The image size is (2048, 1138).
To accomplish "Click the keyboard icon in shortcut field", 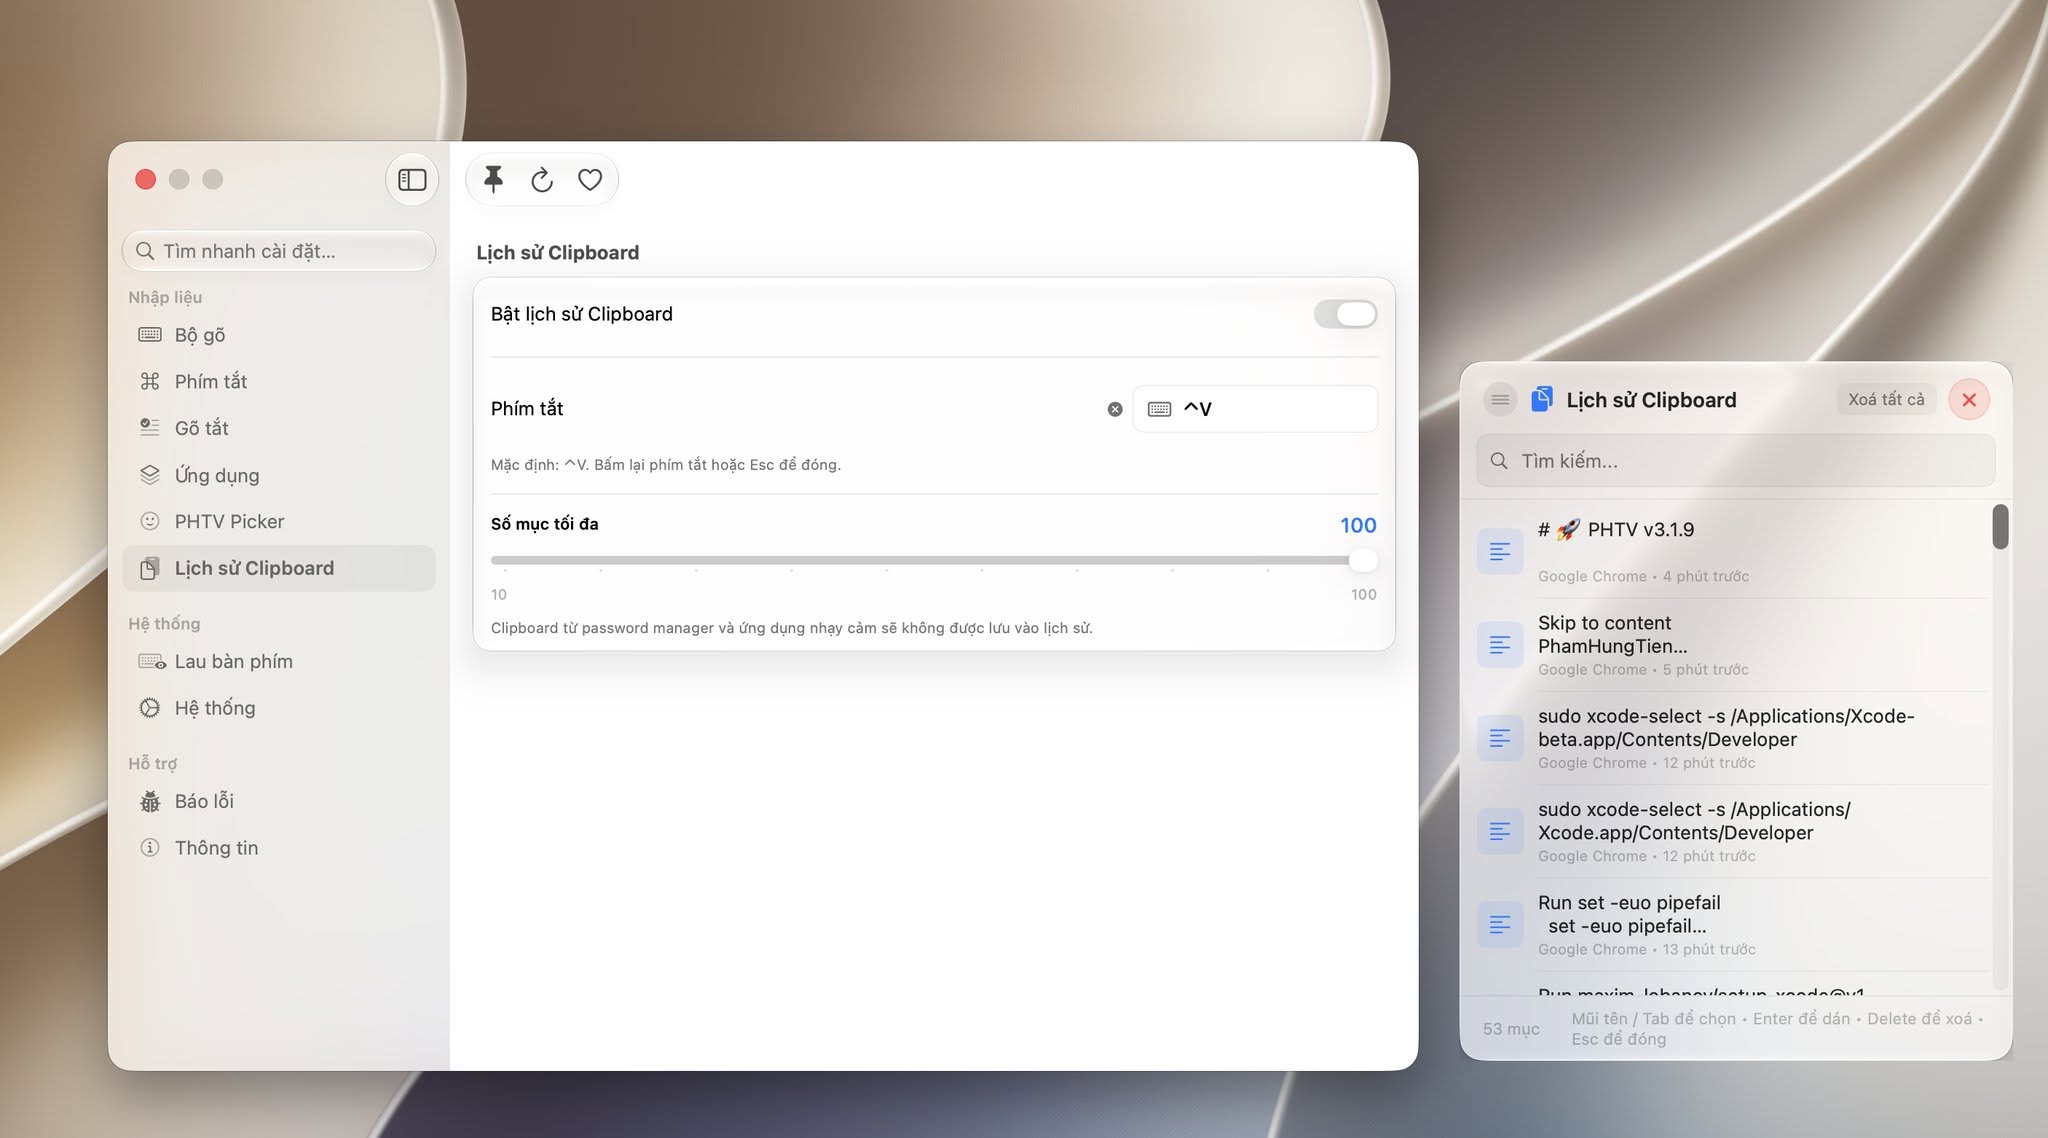I will pos(1159,409).
